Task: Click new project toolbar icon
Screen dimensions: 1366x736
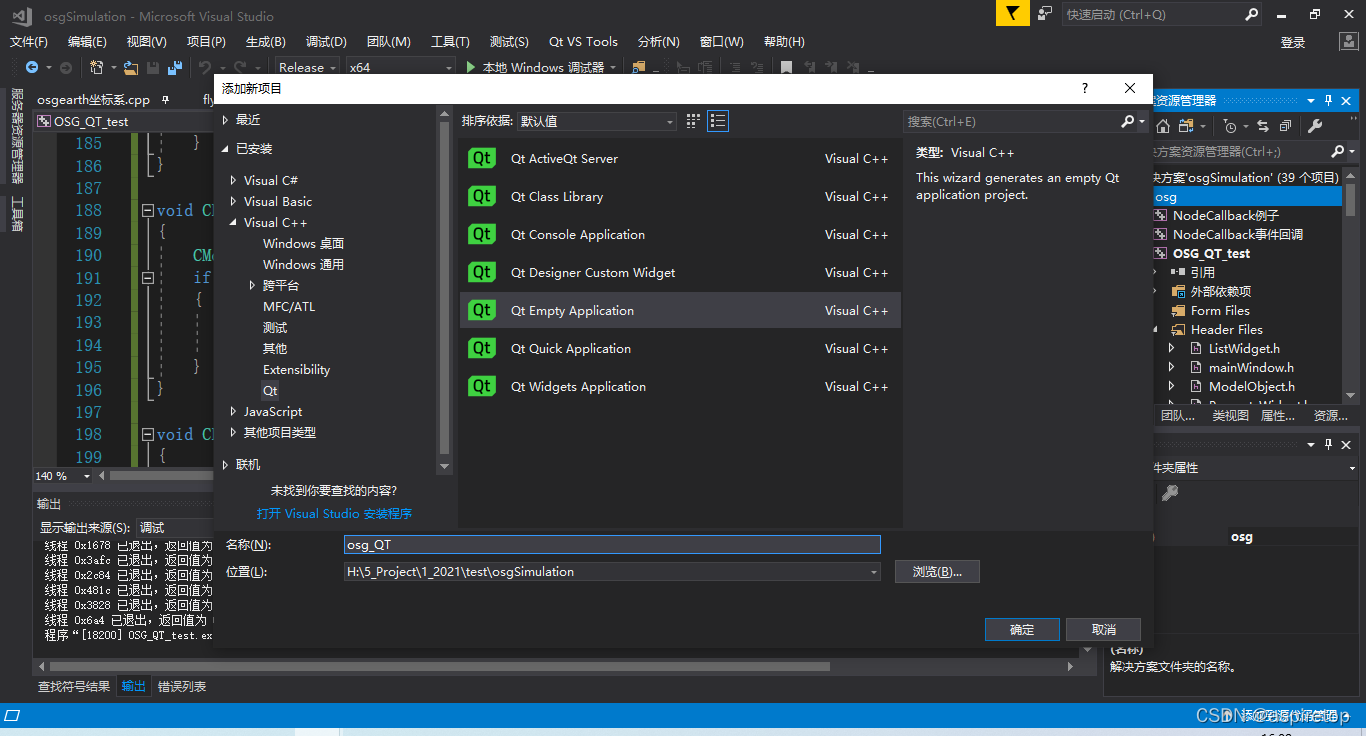Action: pos(97,67)
